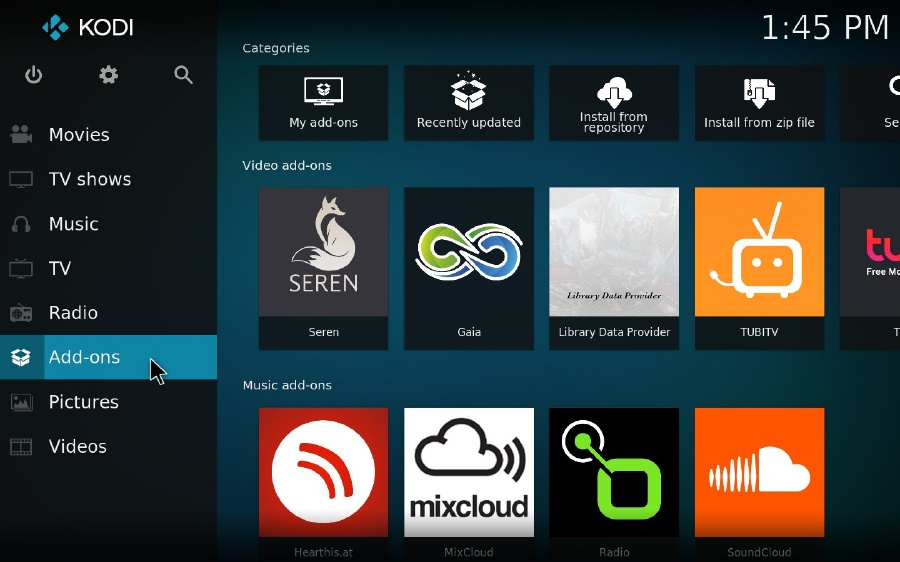900x562 pixels.
Task: Click the power button icon
Action: click(33, 75)
